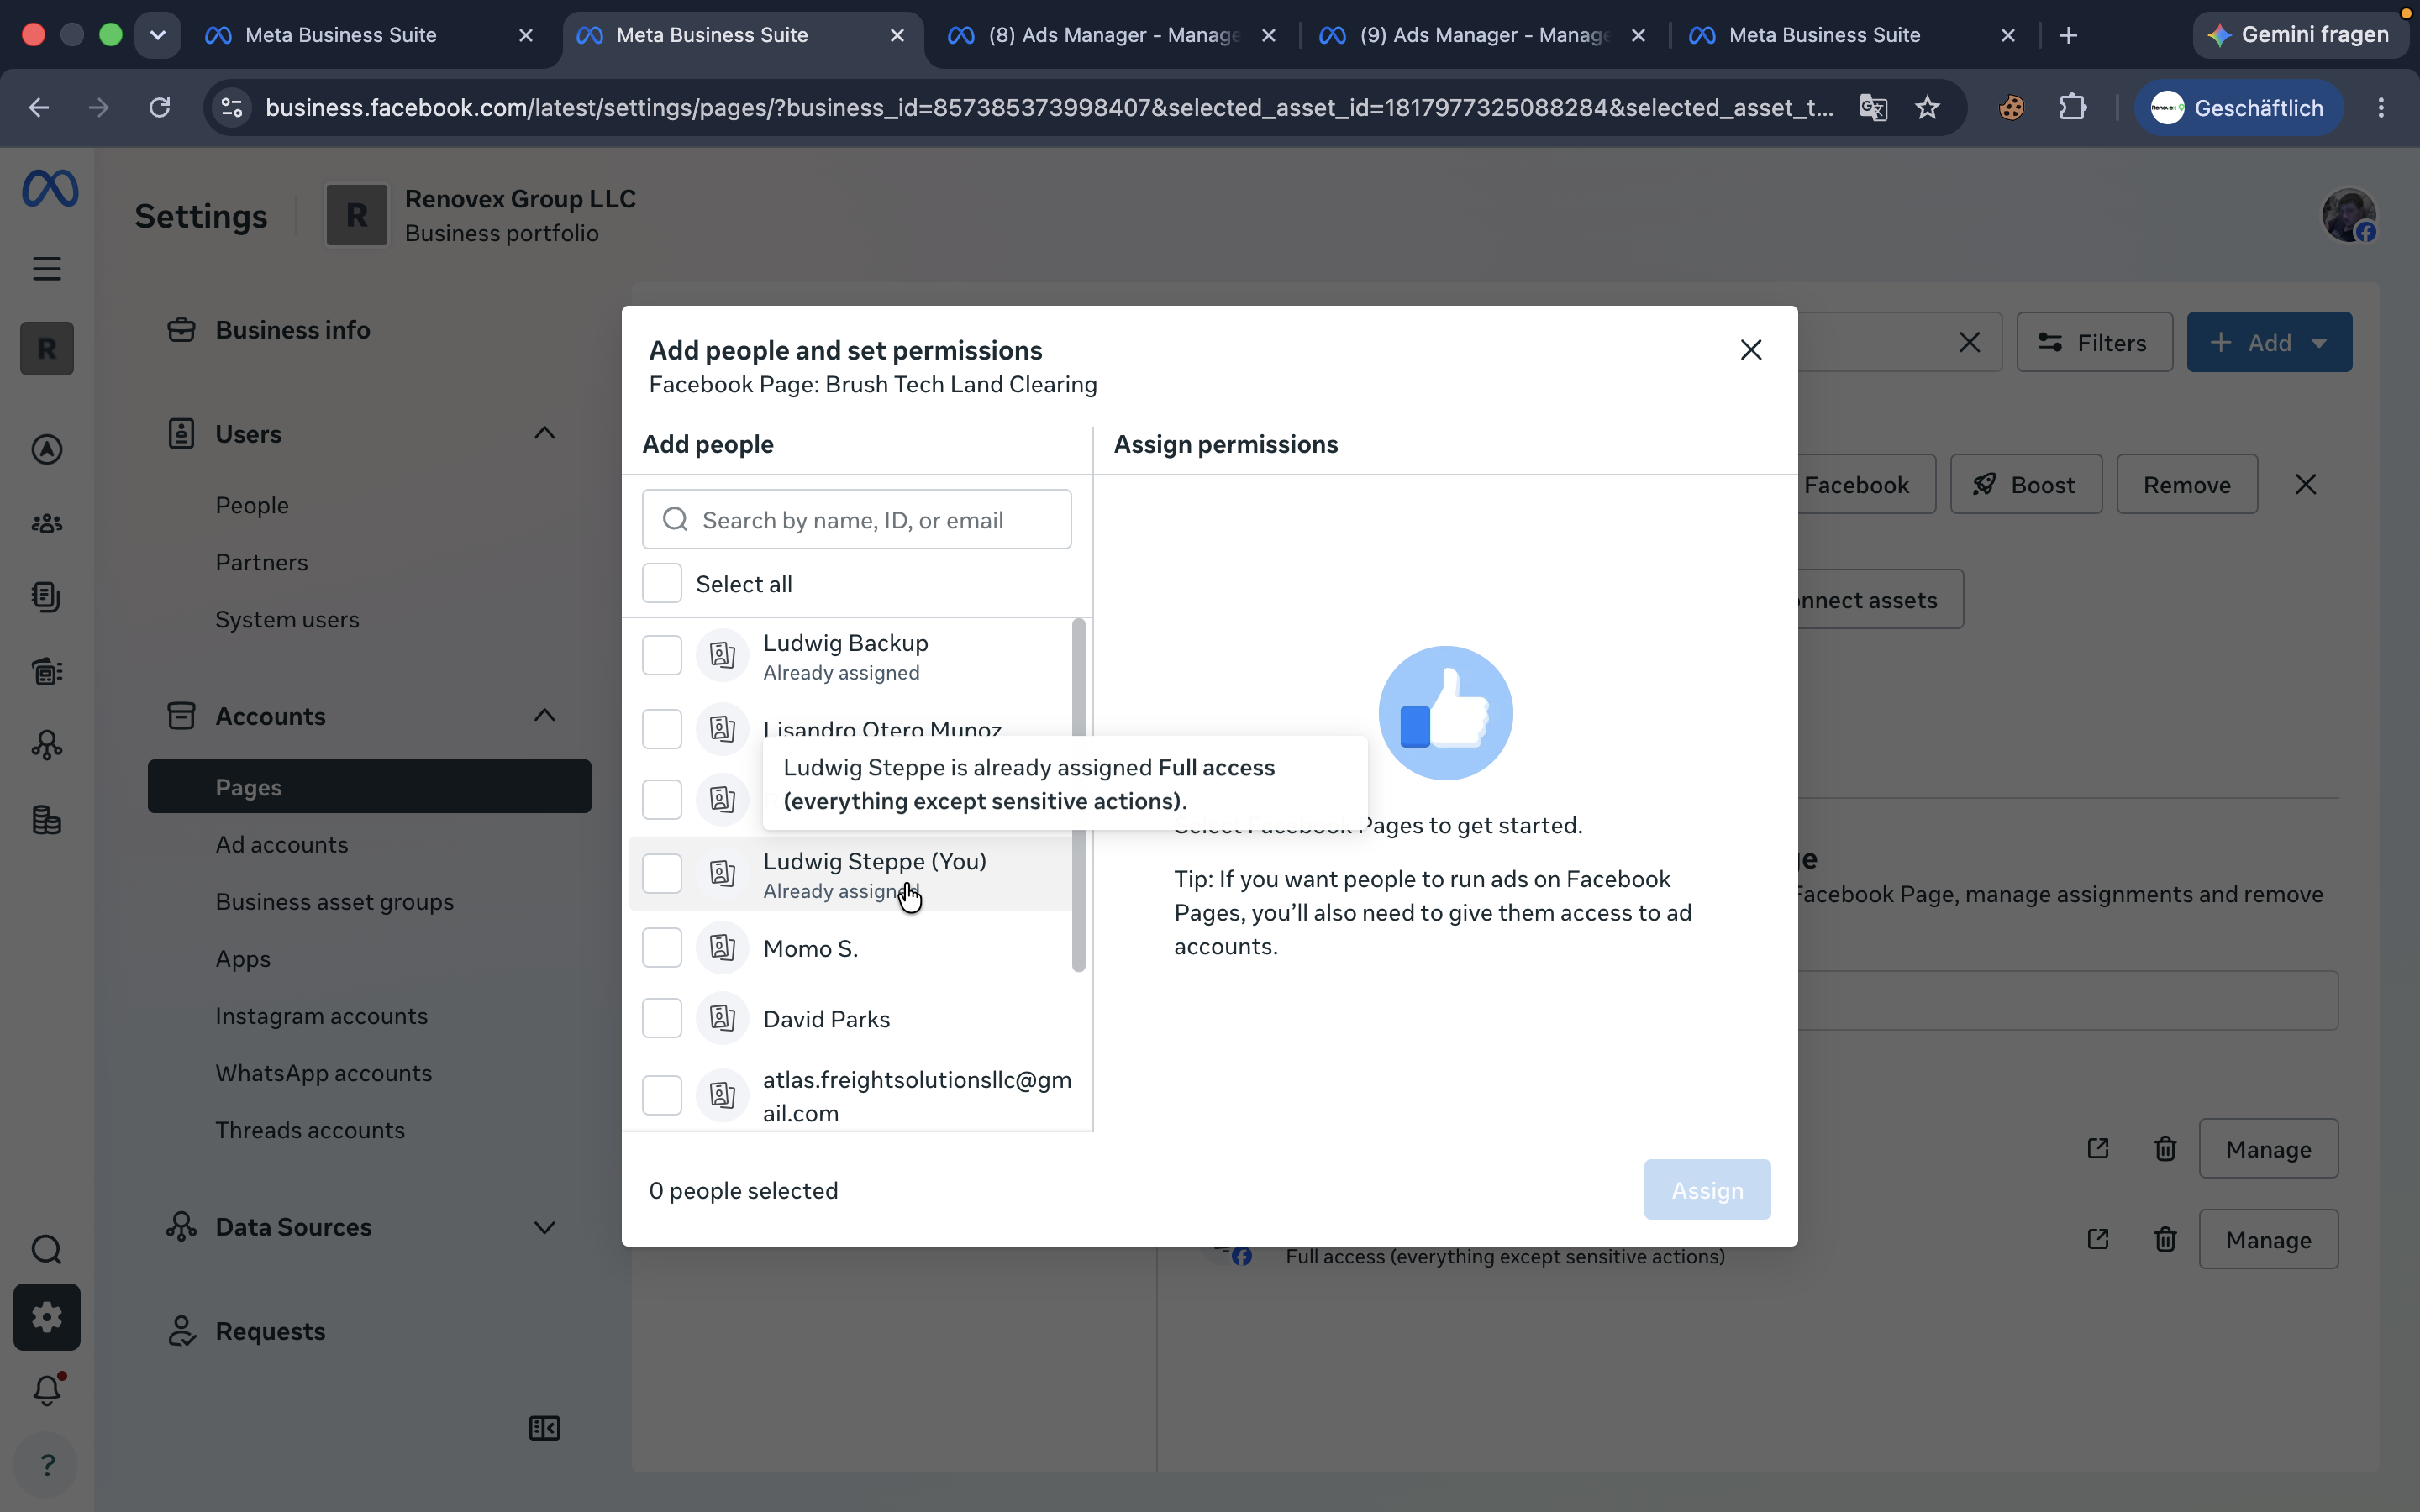Tick the checkbox for Momo S.
Screen dimensions: 2420x1512
click(662, 947)
